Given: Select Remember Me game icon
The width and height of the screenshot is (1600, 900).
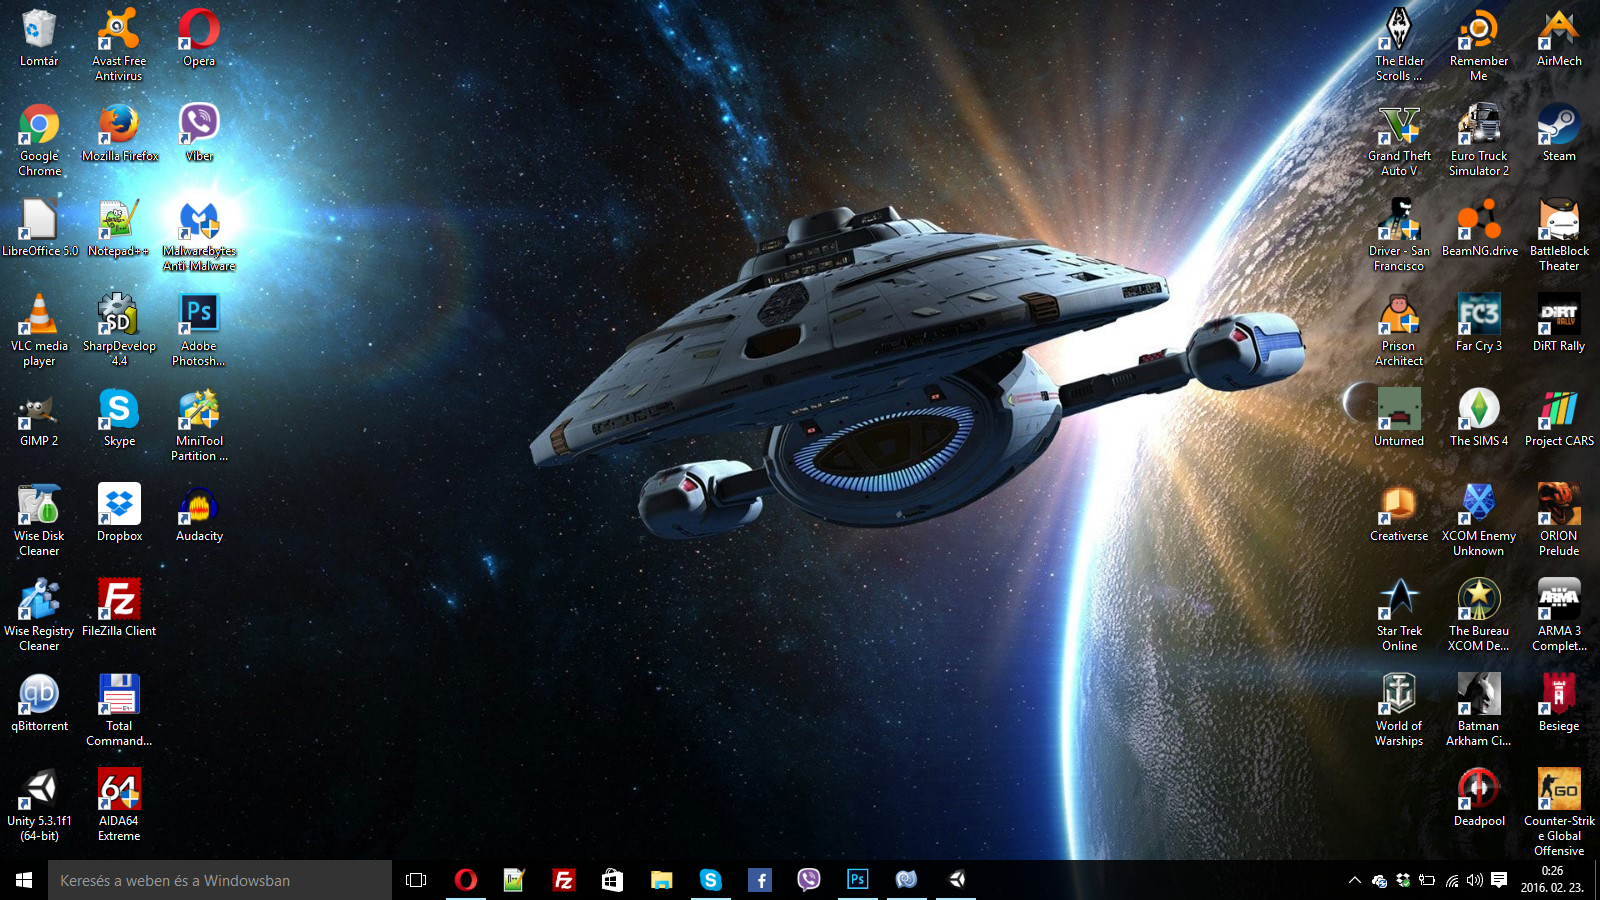Looking at the screenshot, I should tap(1479, 45).
